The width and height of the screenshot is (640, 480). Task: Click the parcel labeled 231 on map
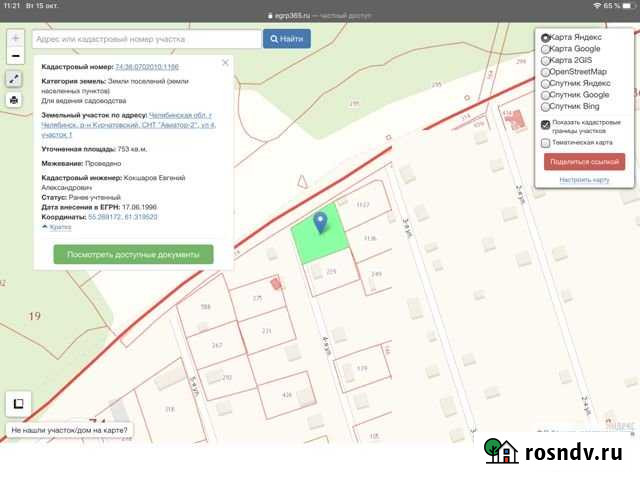(267, 331)
